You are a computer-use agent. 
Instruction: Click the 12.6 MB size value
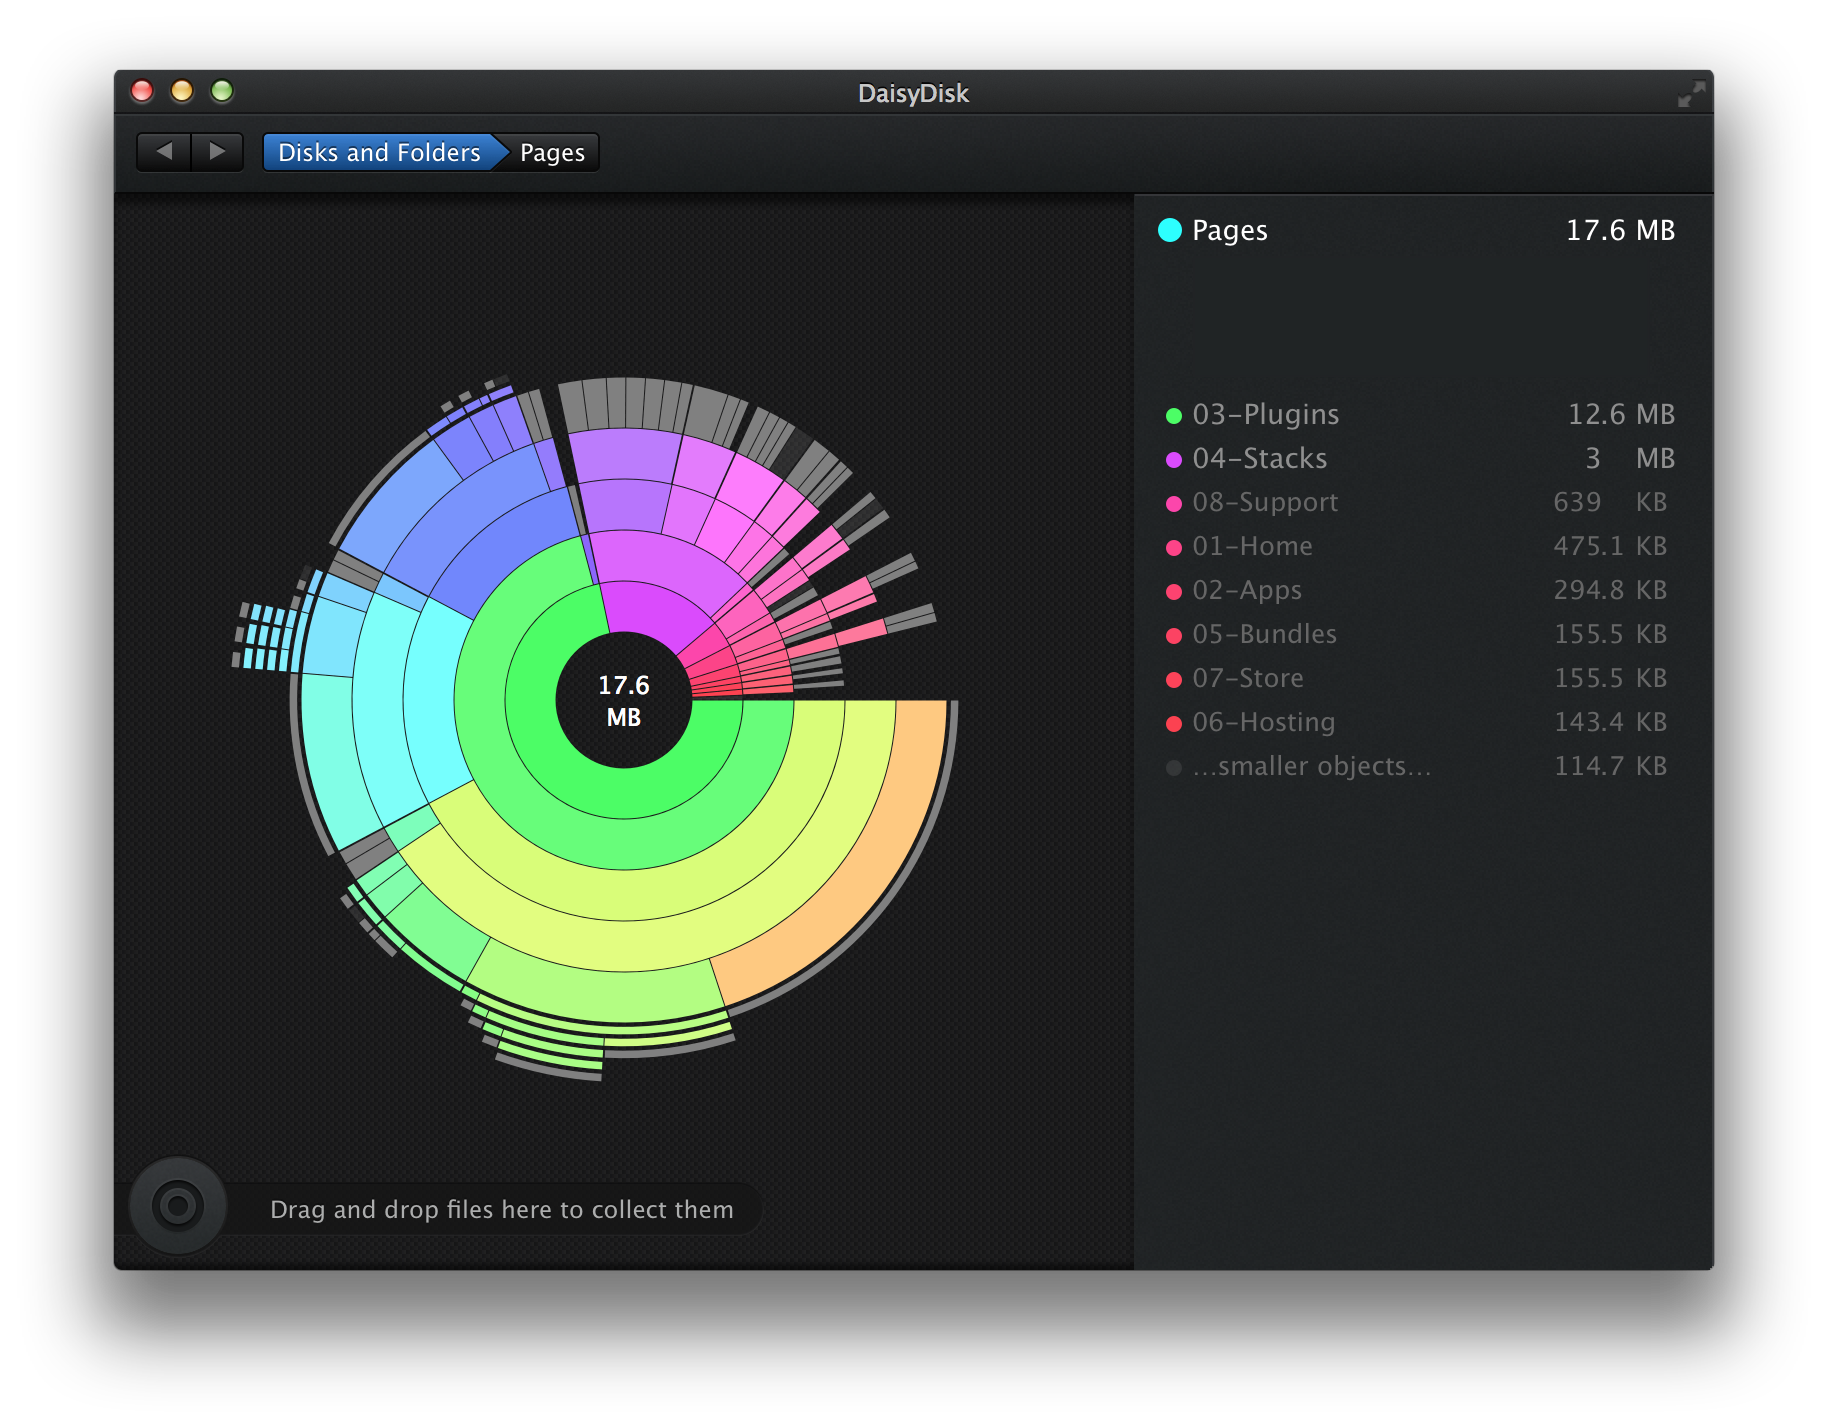coord(1621,414)
